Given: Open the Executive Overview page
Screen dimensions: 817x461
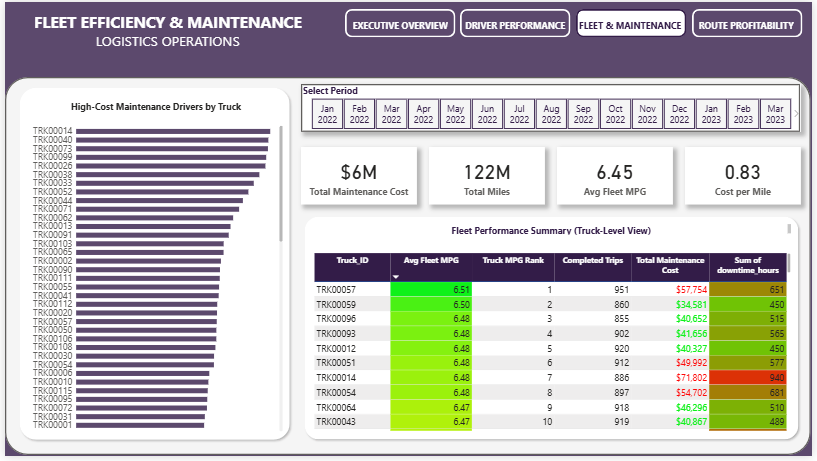Looking at the screenshot, I should coord(400,24).
